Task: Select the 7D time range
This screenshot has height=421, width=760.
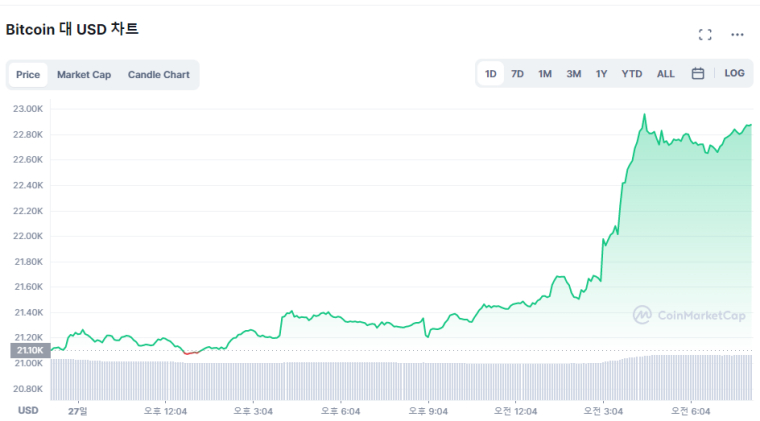Action: click(517, 74)
